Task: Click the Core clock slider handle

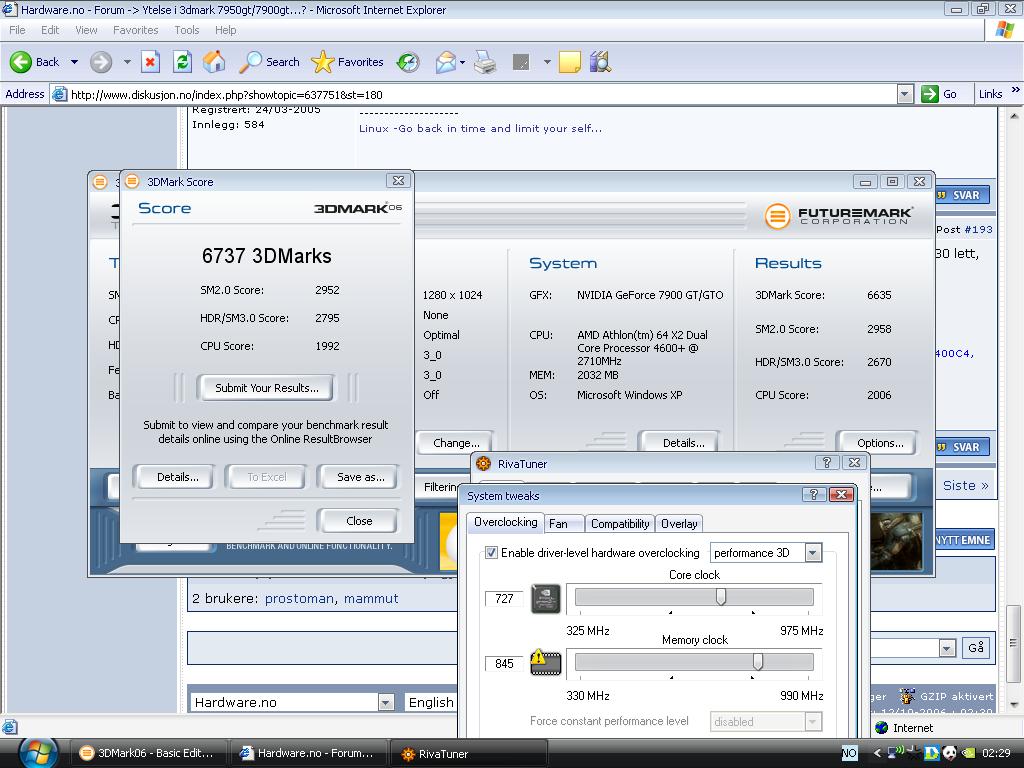Action: pyautogui.click(x=720, y=597)
